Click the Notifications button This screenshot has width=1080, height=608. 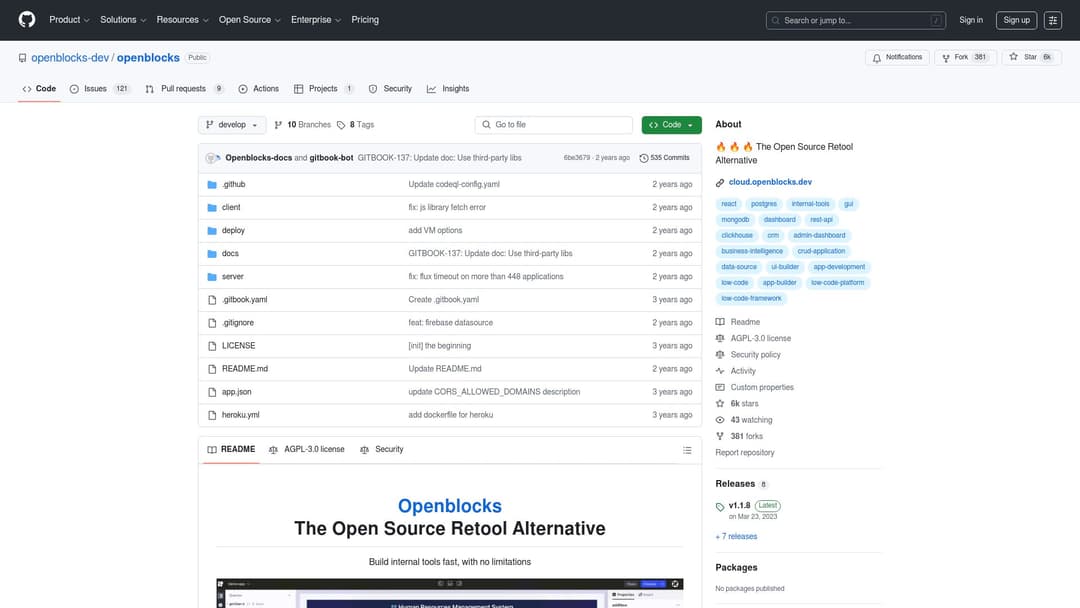[x=897, y=58]
